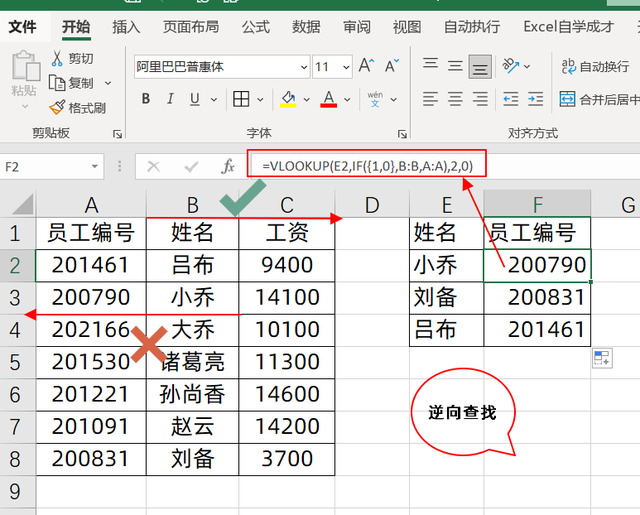Screen dimensions: 640x515
Task: Click the Copy button
Action: (x=71, y=83)
